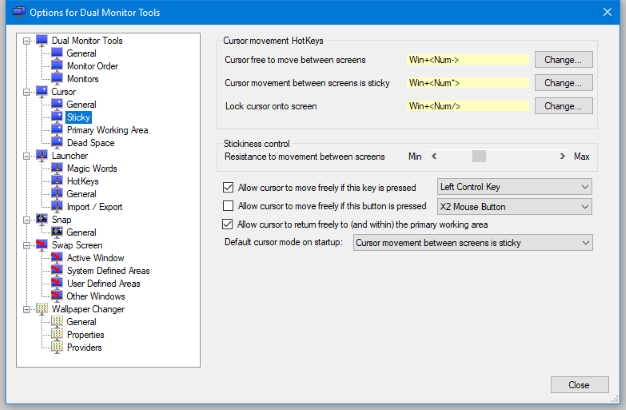Click the icon beside Magic Words
626x410 pixels.
[x=57, y=168]
